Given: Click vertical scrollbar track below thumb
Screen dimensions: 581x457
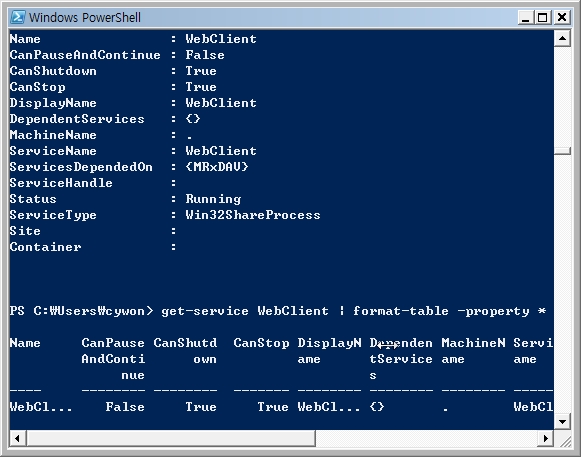Looking at the screenshot, I should point(562,284).
